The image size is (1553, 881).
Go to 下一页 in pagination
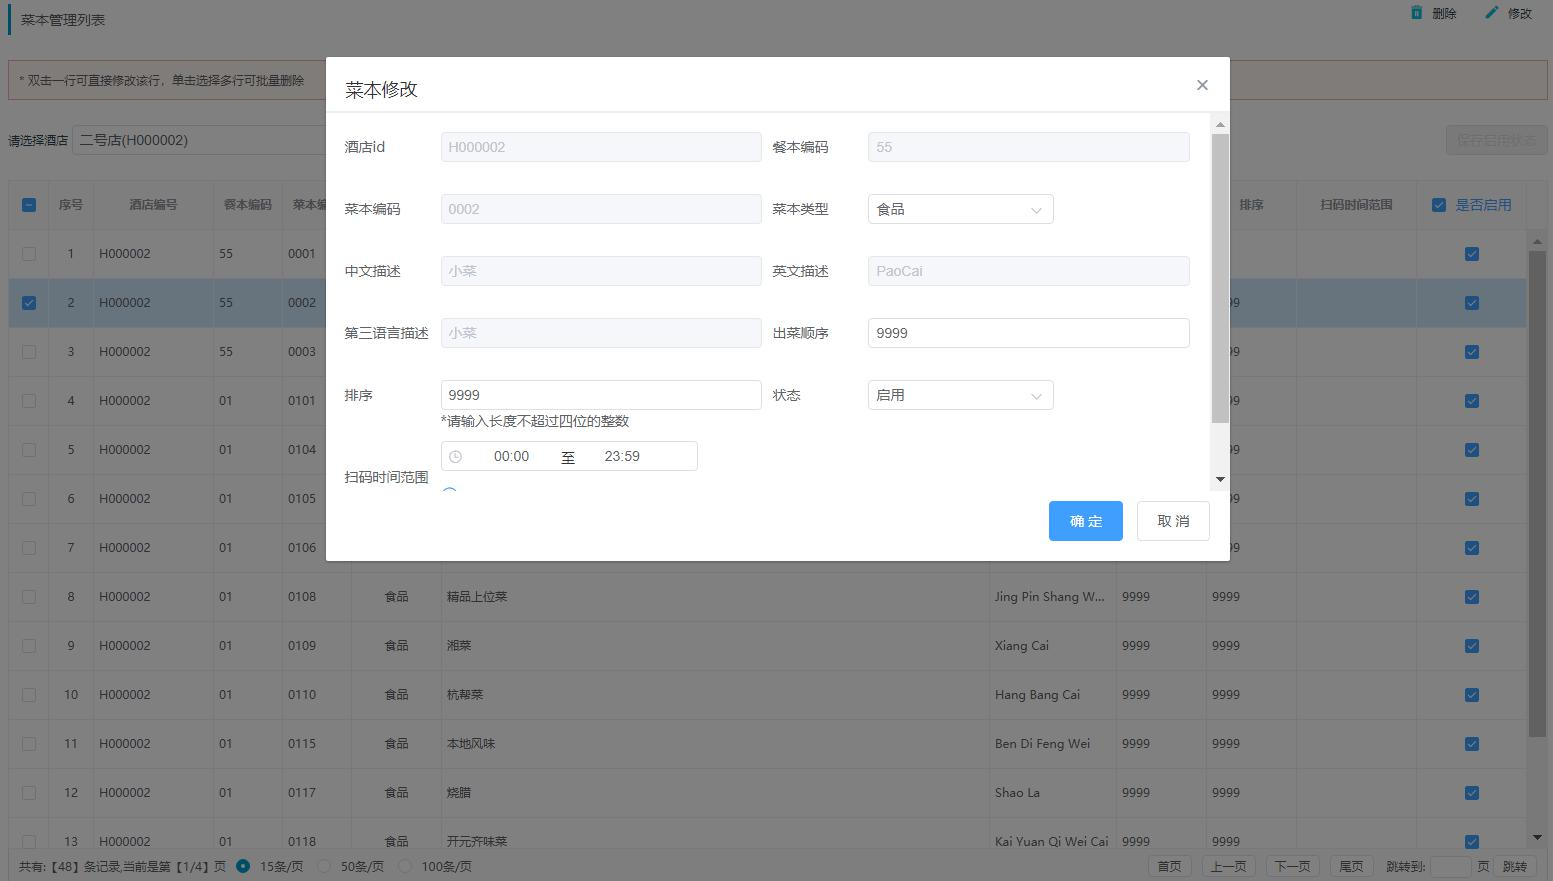[1292, 866]
